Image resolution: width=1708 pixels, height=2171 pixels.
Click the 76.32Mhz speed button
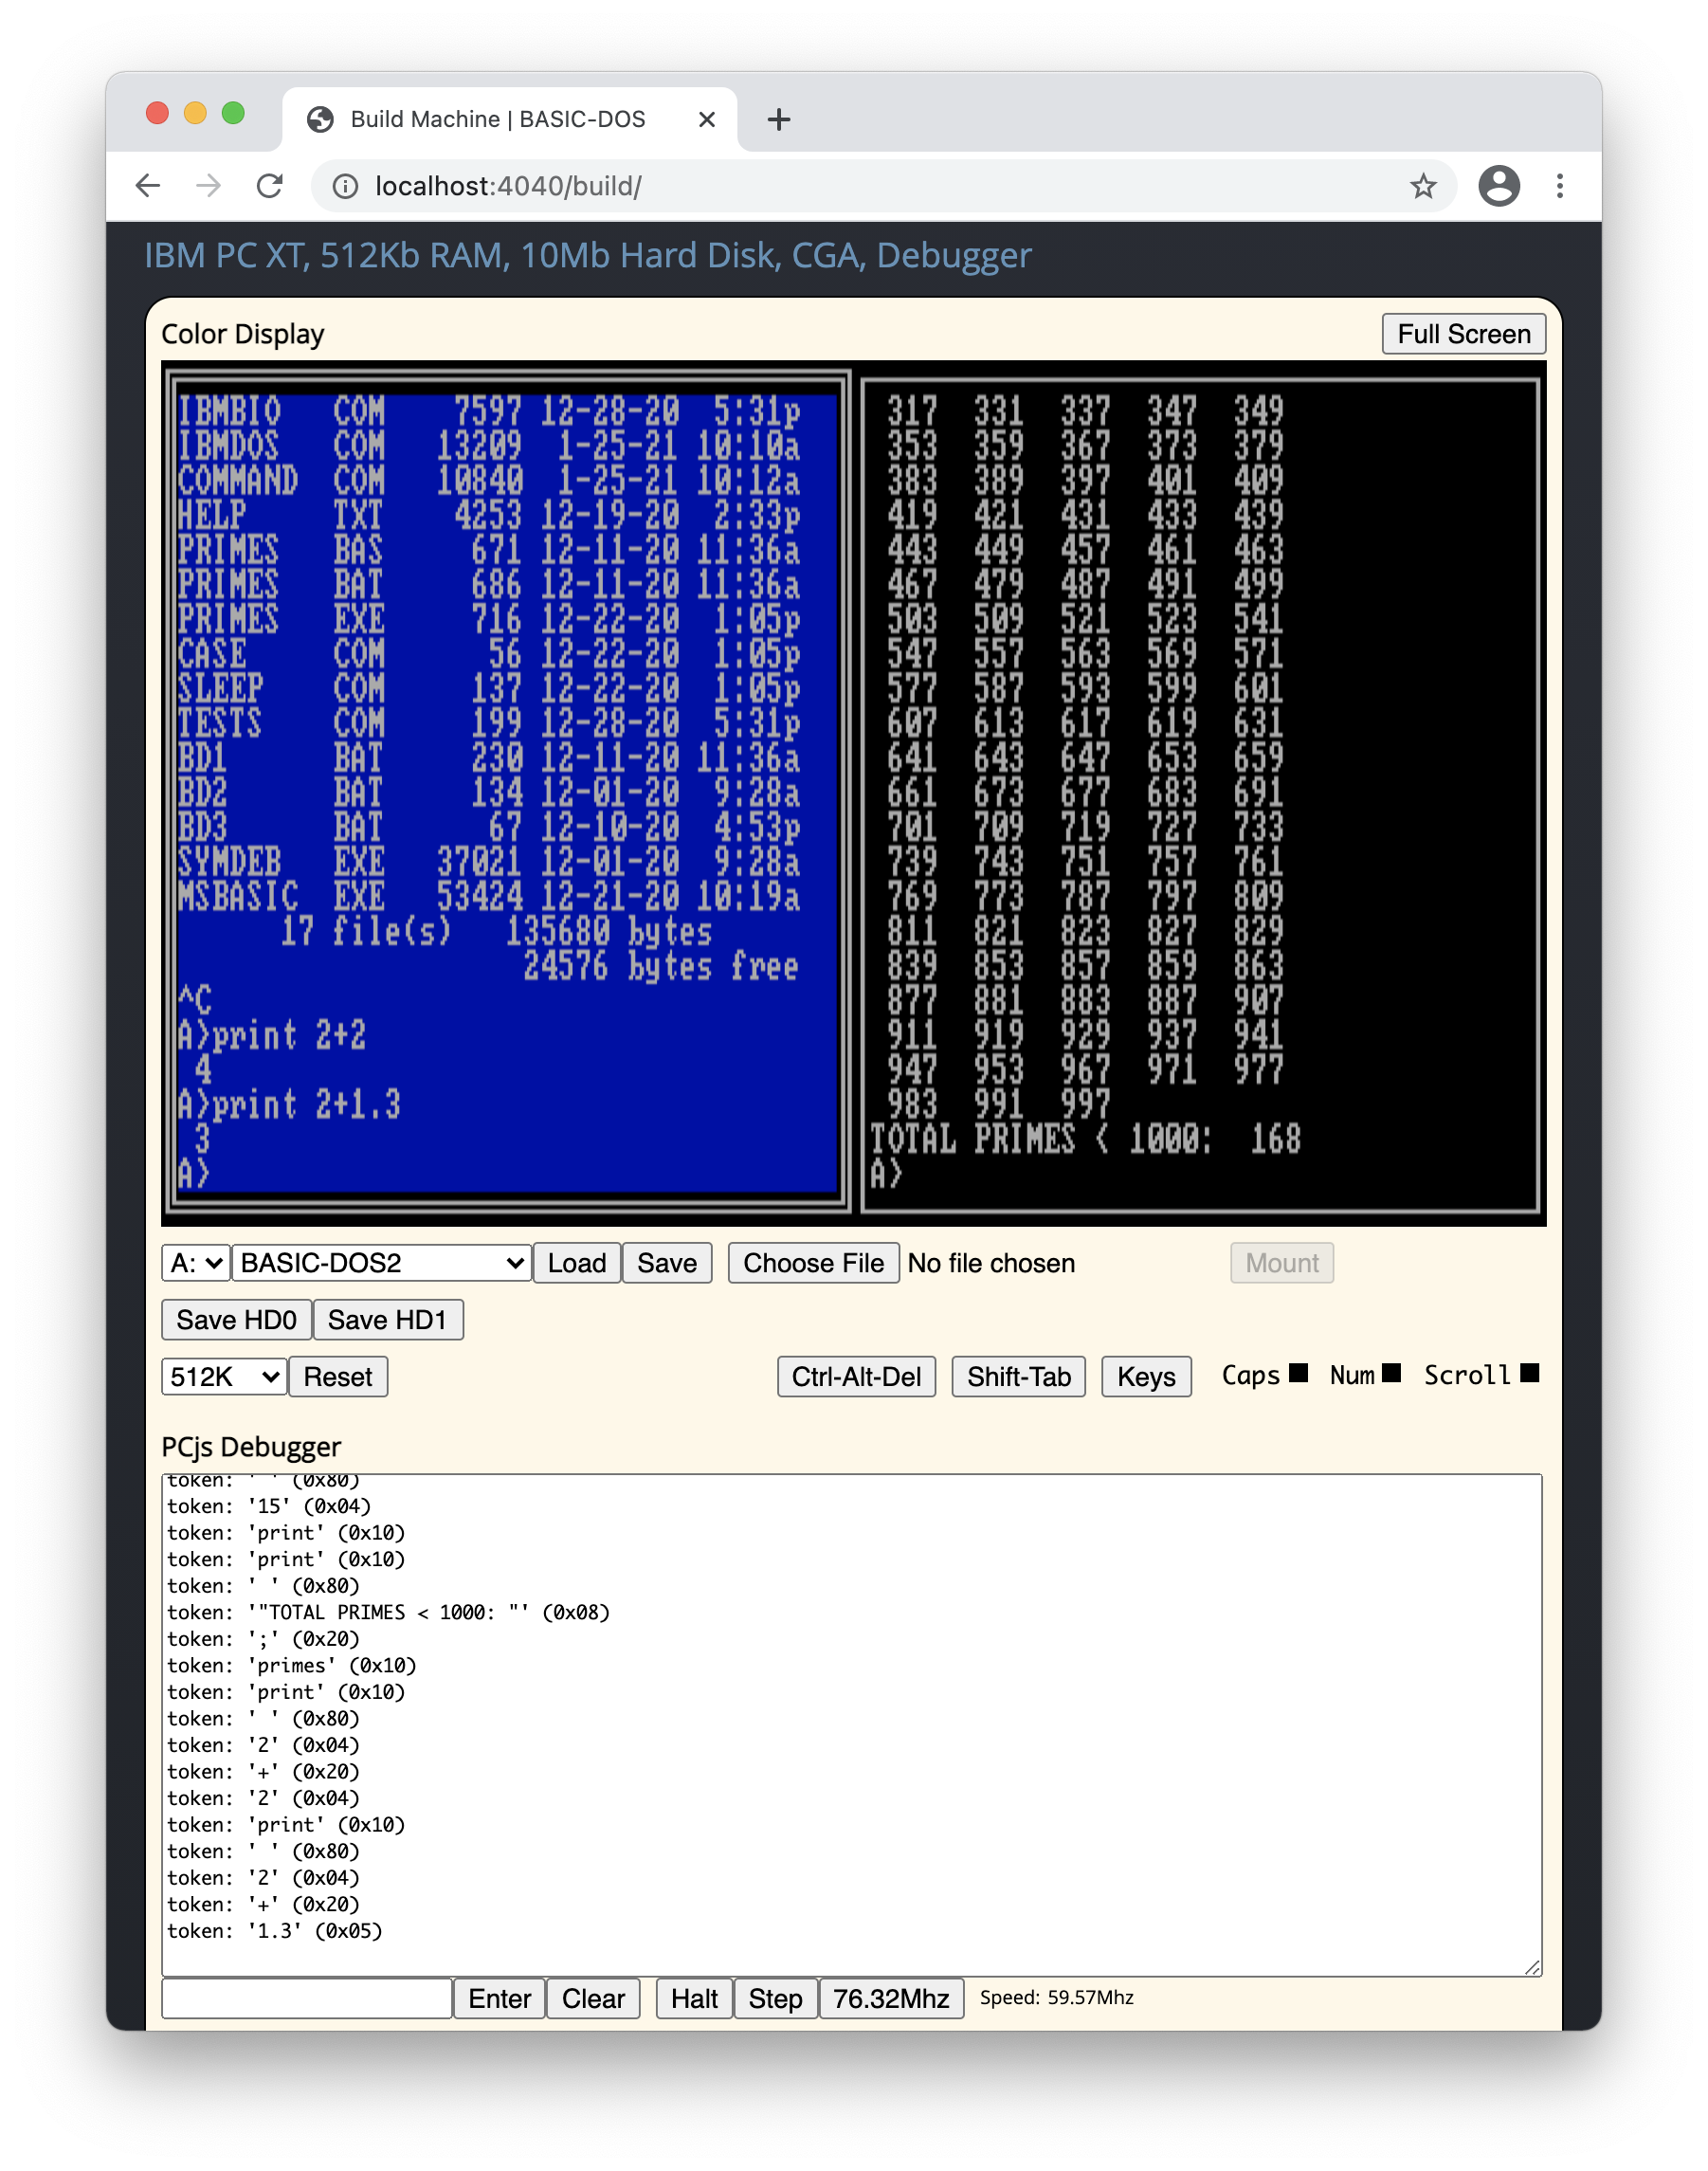[891, 1998]
